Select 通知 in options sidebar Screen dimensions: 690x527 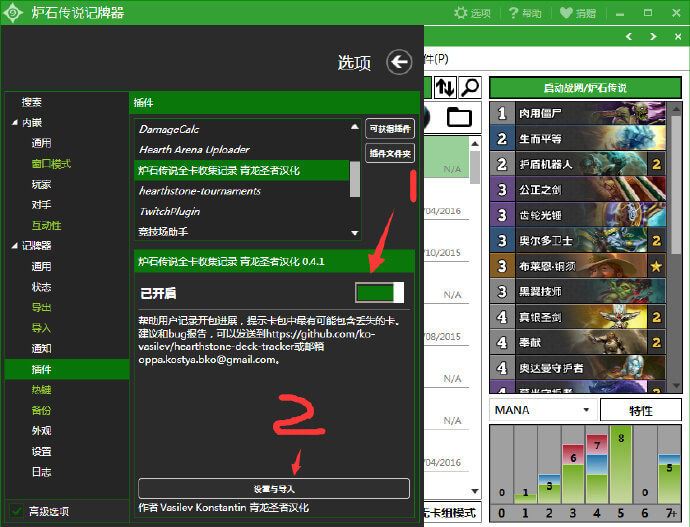(x=41, y=348)
